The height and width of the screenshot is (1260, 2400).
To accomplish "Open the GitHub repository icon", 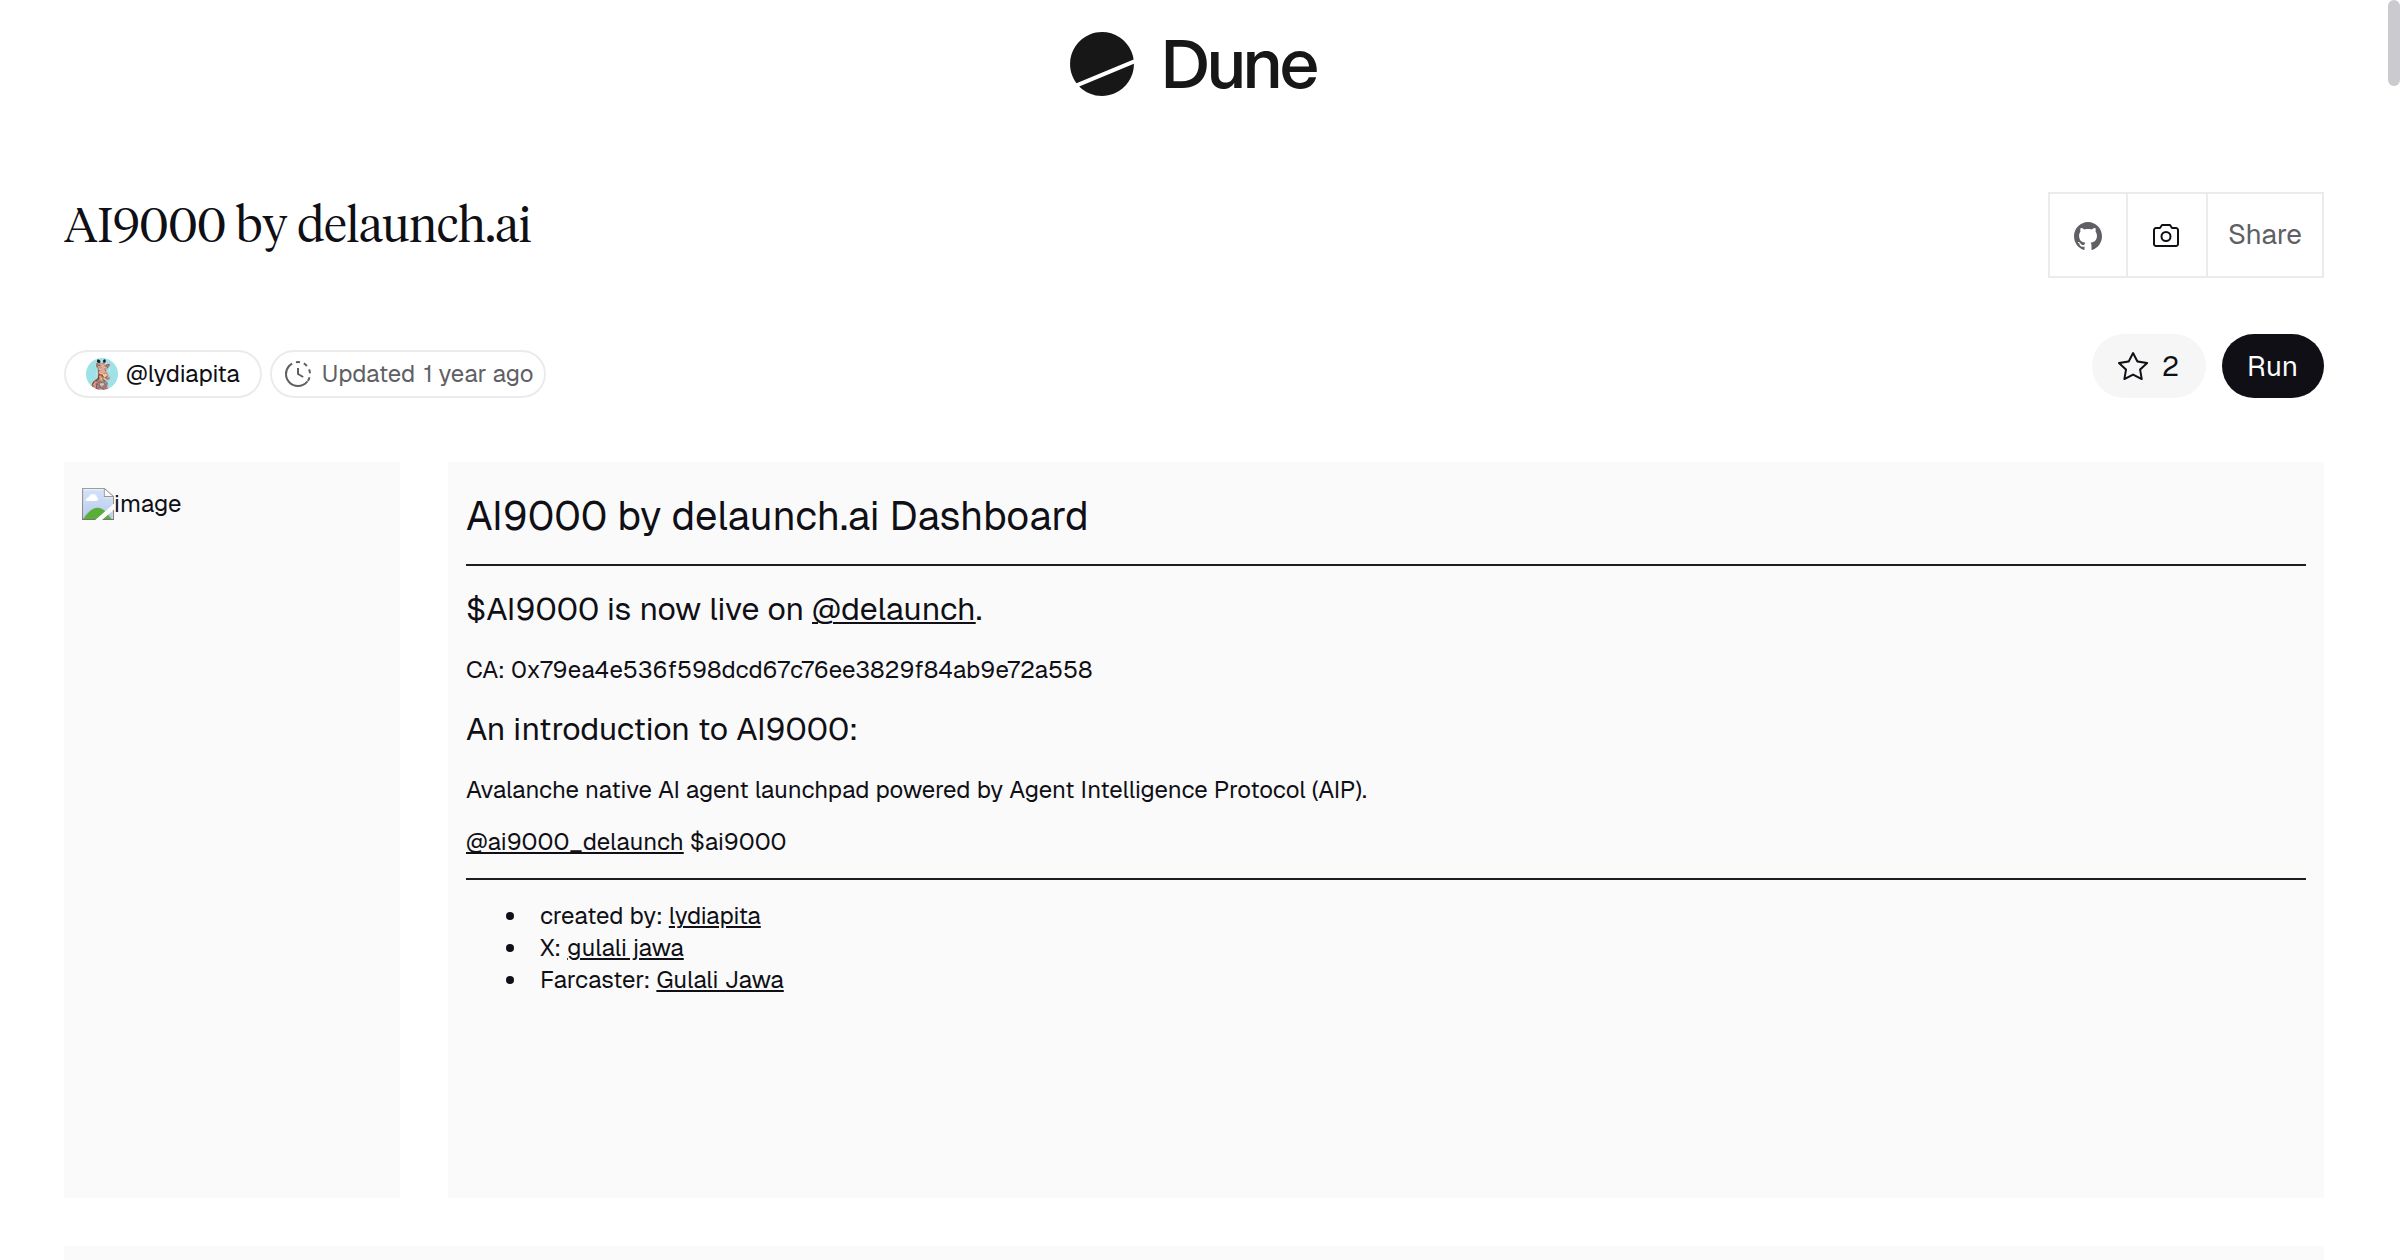I will (x=2088, y=235).
